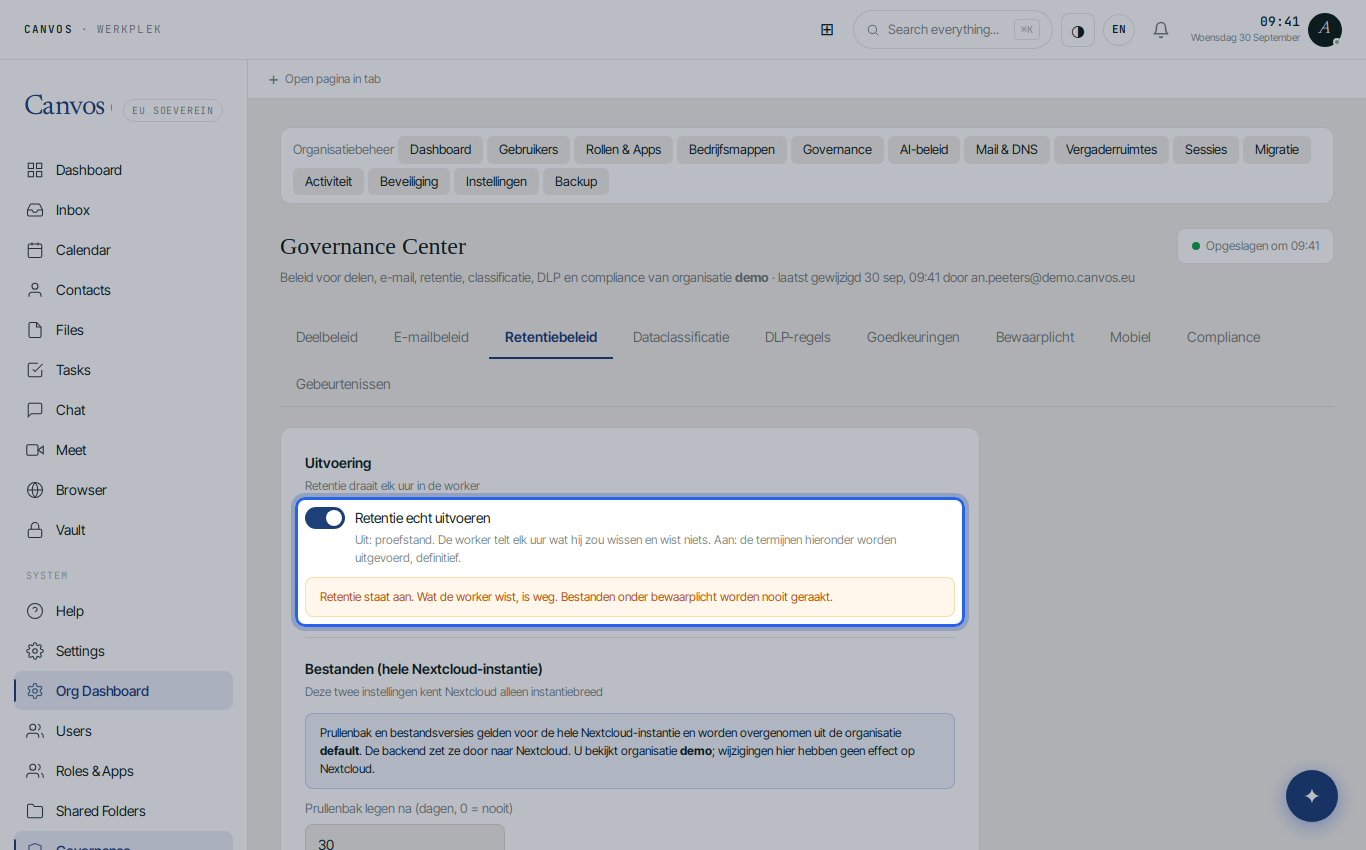Click the Search everything field
The image size is (1366, 850).
click(x=953, y=30)
